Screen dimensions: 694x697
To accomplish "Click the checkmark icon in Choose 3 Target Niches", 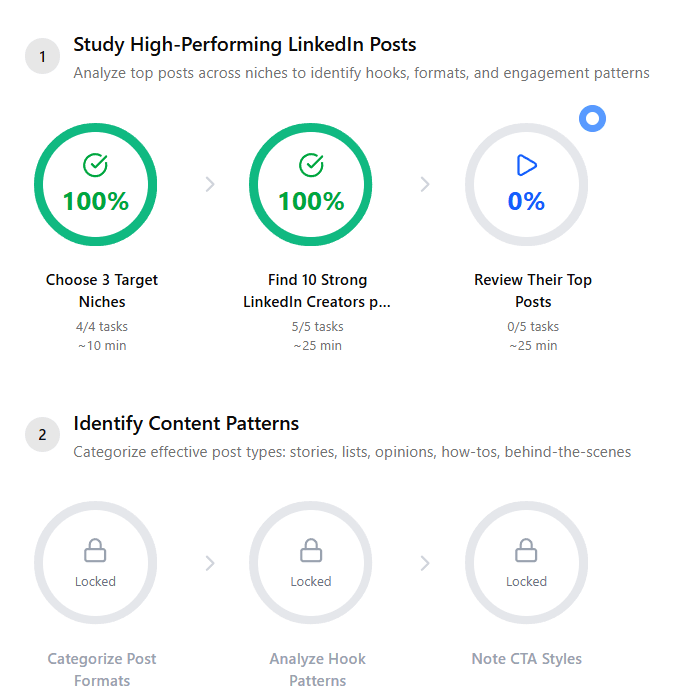I will [96, 165].
